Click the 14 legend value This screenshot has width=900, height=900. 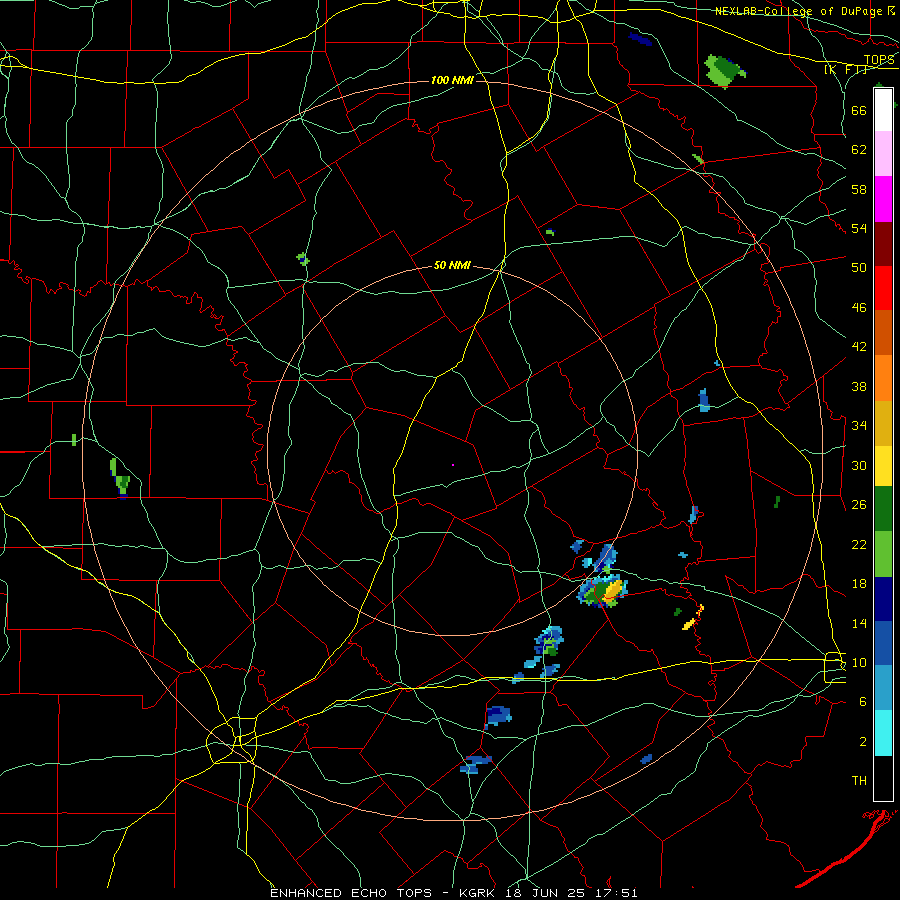(x=859, y=623)
